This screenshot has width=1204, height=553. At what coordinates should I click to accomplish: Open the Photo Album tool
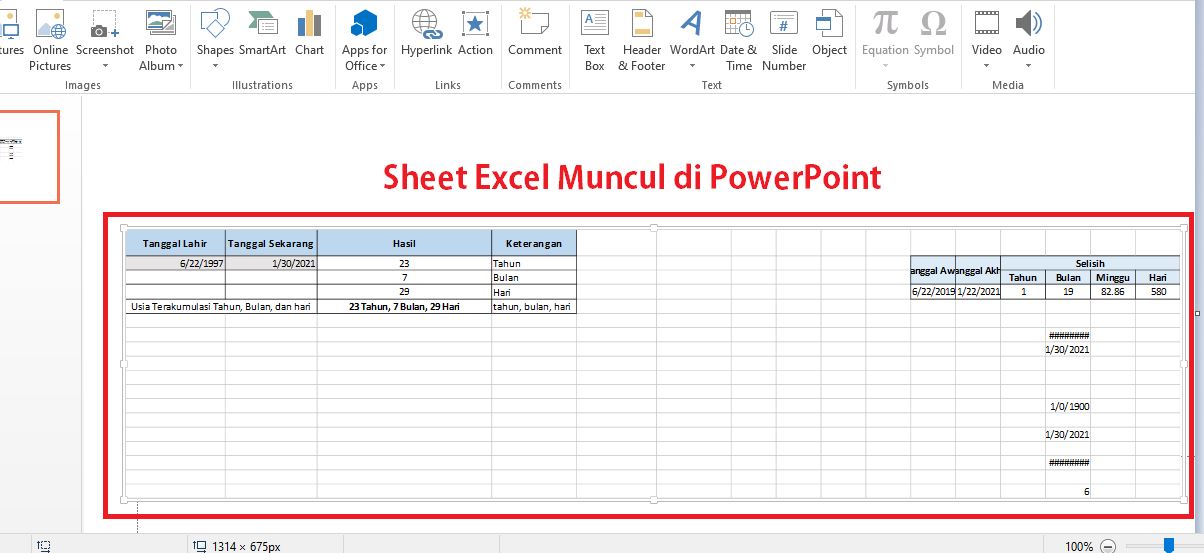click(160, 40)
